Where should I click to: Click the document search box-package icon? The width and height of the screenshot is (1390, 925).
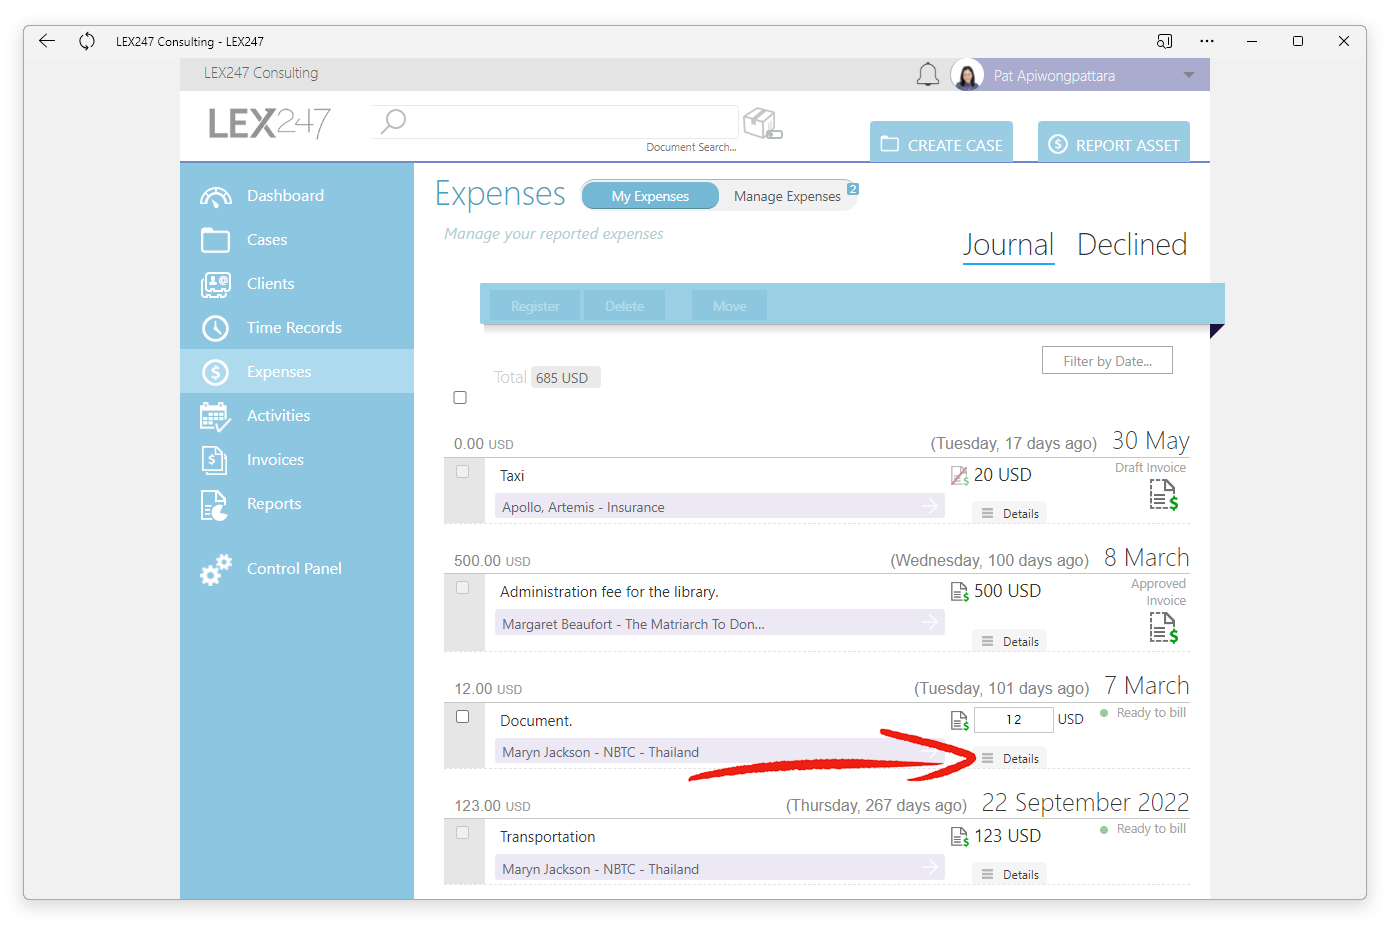[x=763, y=123]
